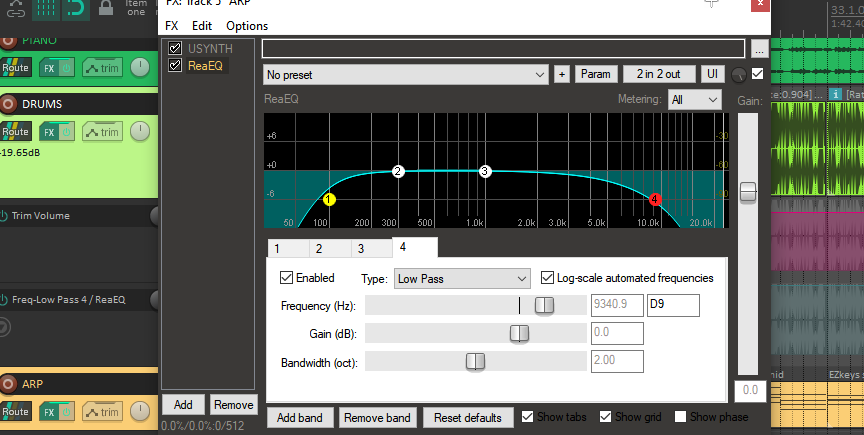Toggle the band Enabled checkbox
This screenshot has width=864, height=435.
[x=286, y=277]
